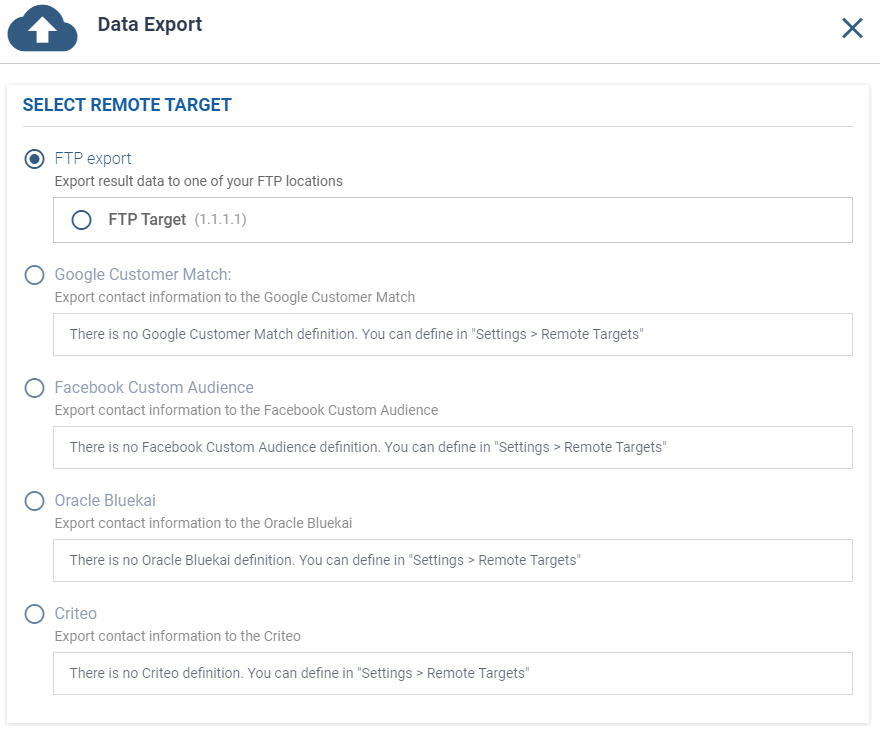Click the FTP export label text
The width and height of the screenshot is (880, 743).
93,159
